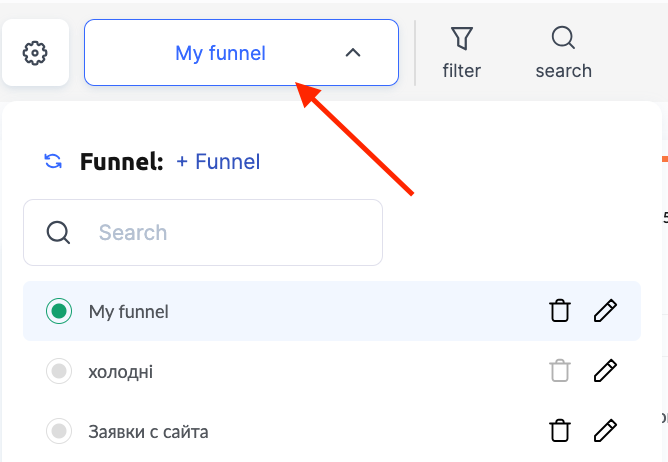
Task: Select the холодні radio button
Action: [59, 371]
